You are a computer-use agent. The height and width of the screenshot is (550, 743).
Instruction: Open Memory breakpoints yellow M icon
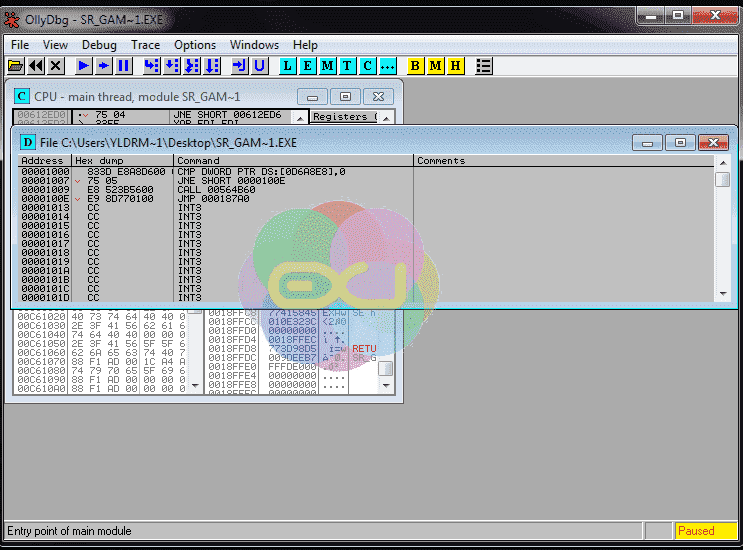(435, 65)
